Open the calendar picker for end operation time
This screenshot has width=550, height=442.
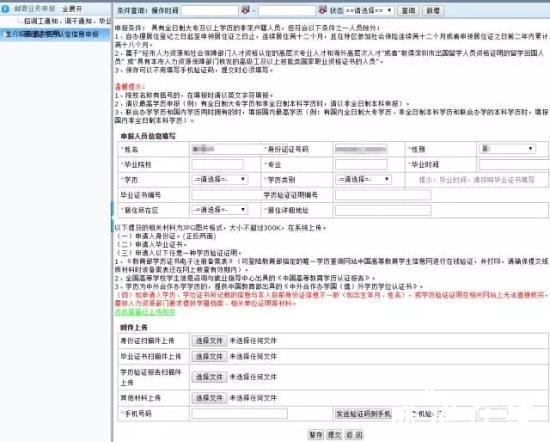pos(322,11)
